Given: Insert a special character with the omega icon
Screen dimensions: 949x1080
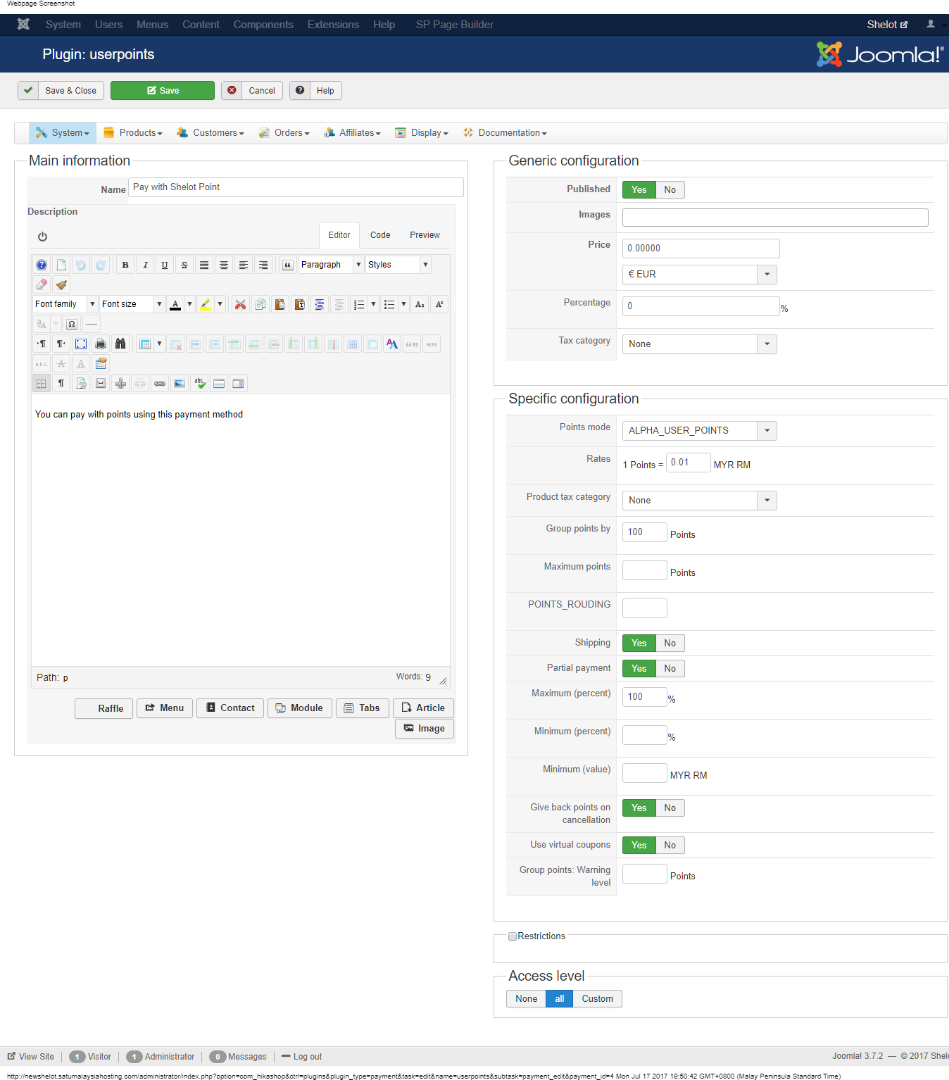Looking at the screenshot, I should coord(72,324).
